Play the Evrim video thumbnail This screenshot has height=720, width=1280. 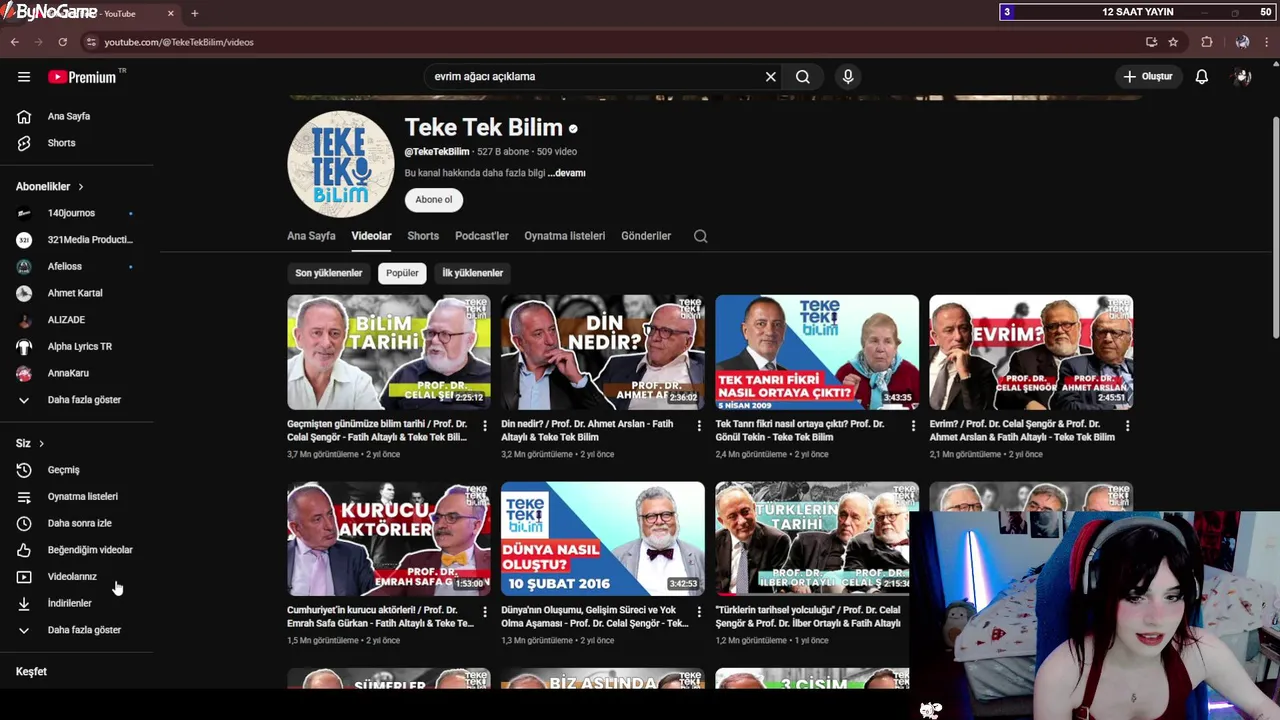(x=1031, y=352)
